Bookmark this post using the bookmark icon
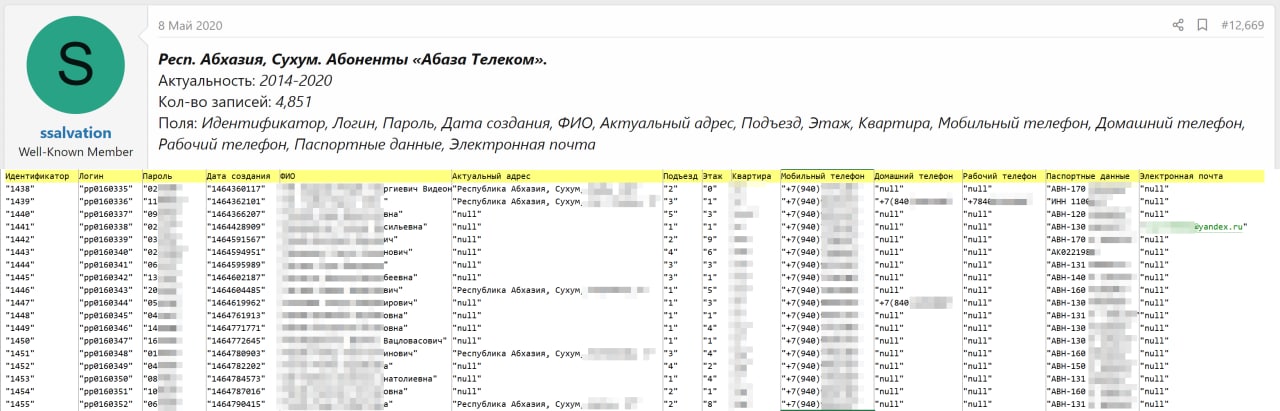Screen dimensions: 1280x411 pyautogui.click(x=1203, y=25)
